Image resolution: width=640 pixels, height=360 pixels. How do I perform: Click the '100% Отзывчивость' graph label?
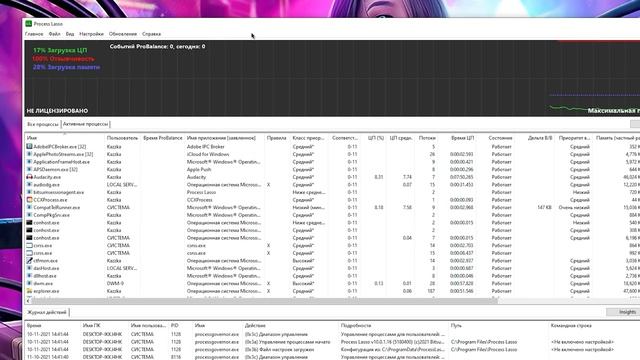pos(63,59)
